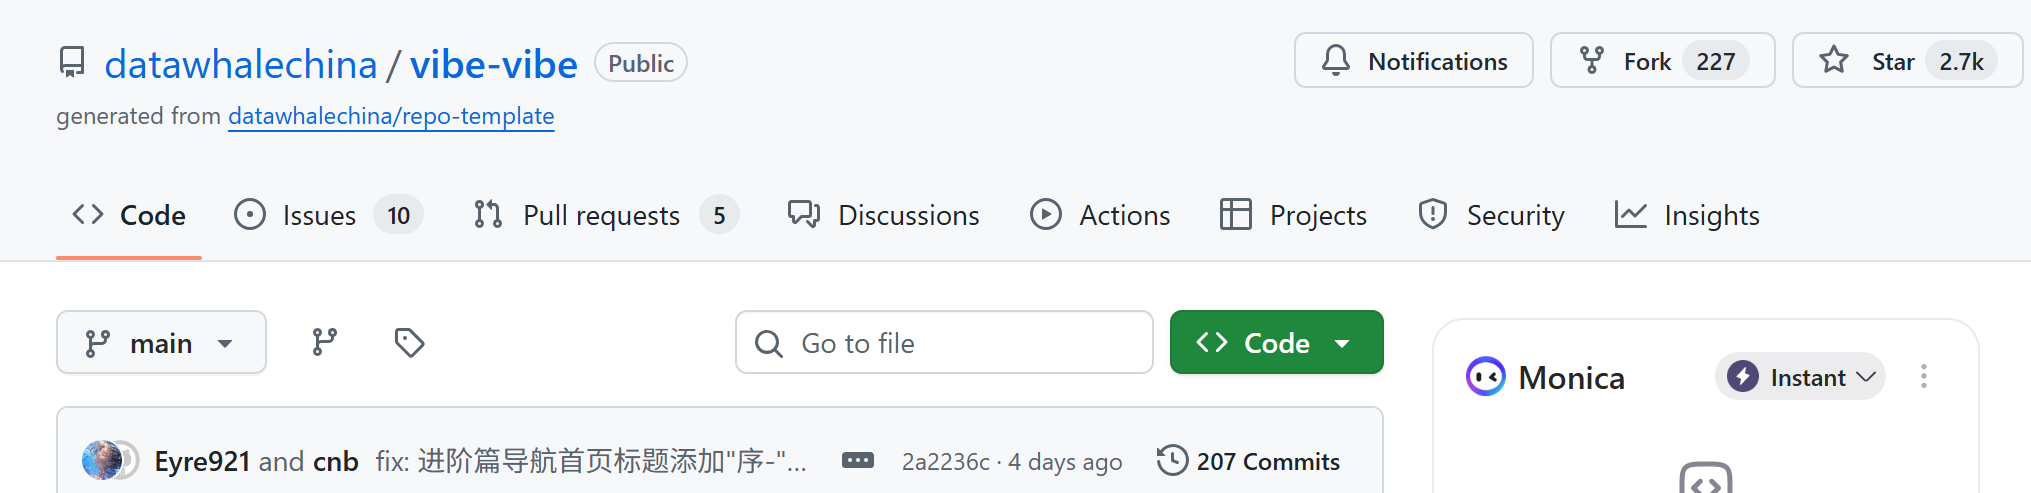Image resolution: width=2031 pixels, height=493 pixels.
Task: Fork the repository
Action: point(1662,61)
